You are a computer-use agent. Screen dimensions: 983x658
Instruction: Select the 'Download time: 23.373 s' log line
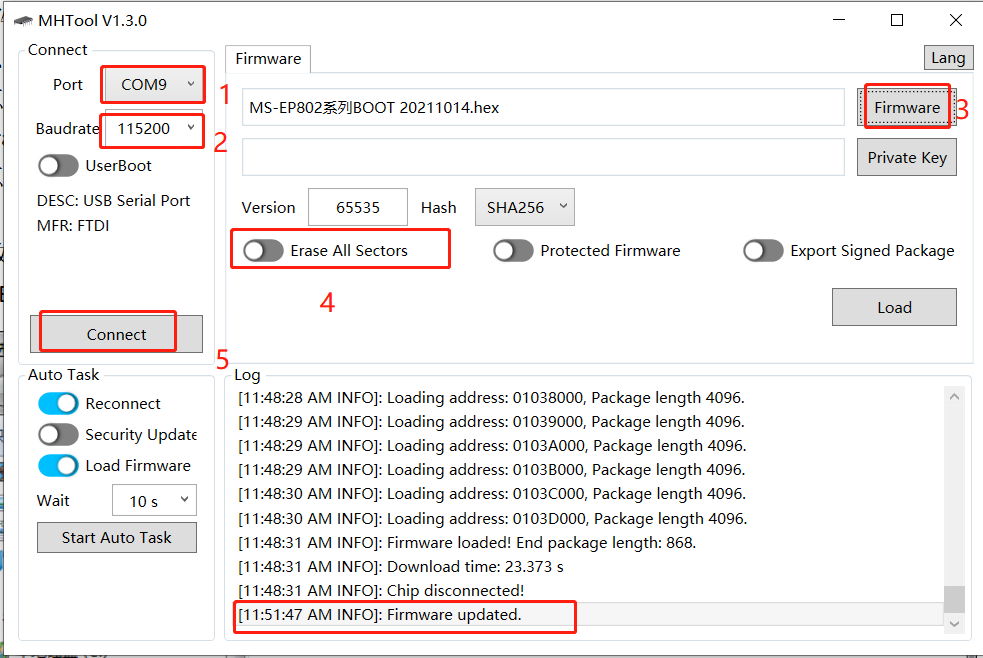pyautogui.click(x=589, y=567)
